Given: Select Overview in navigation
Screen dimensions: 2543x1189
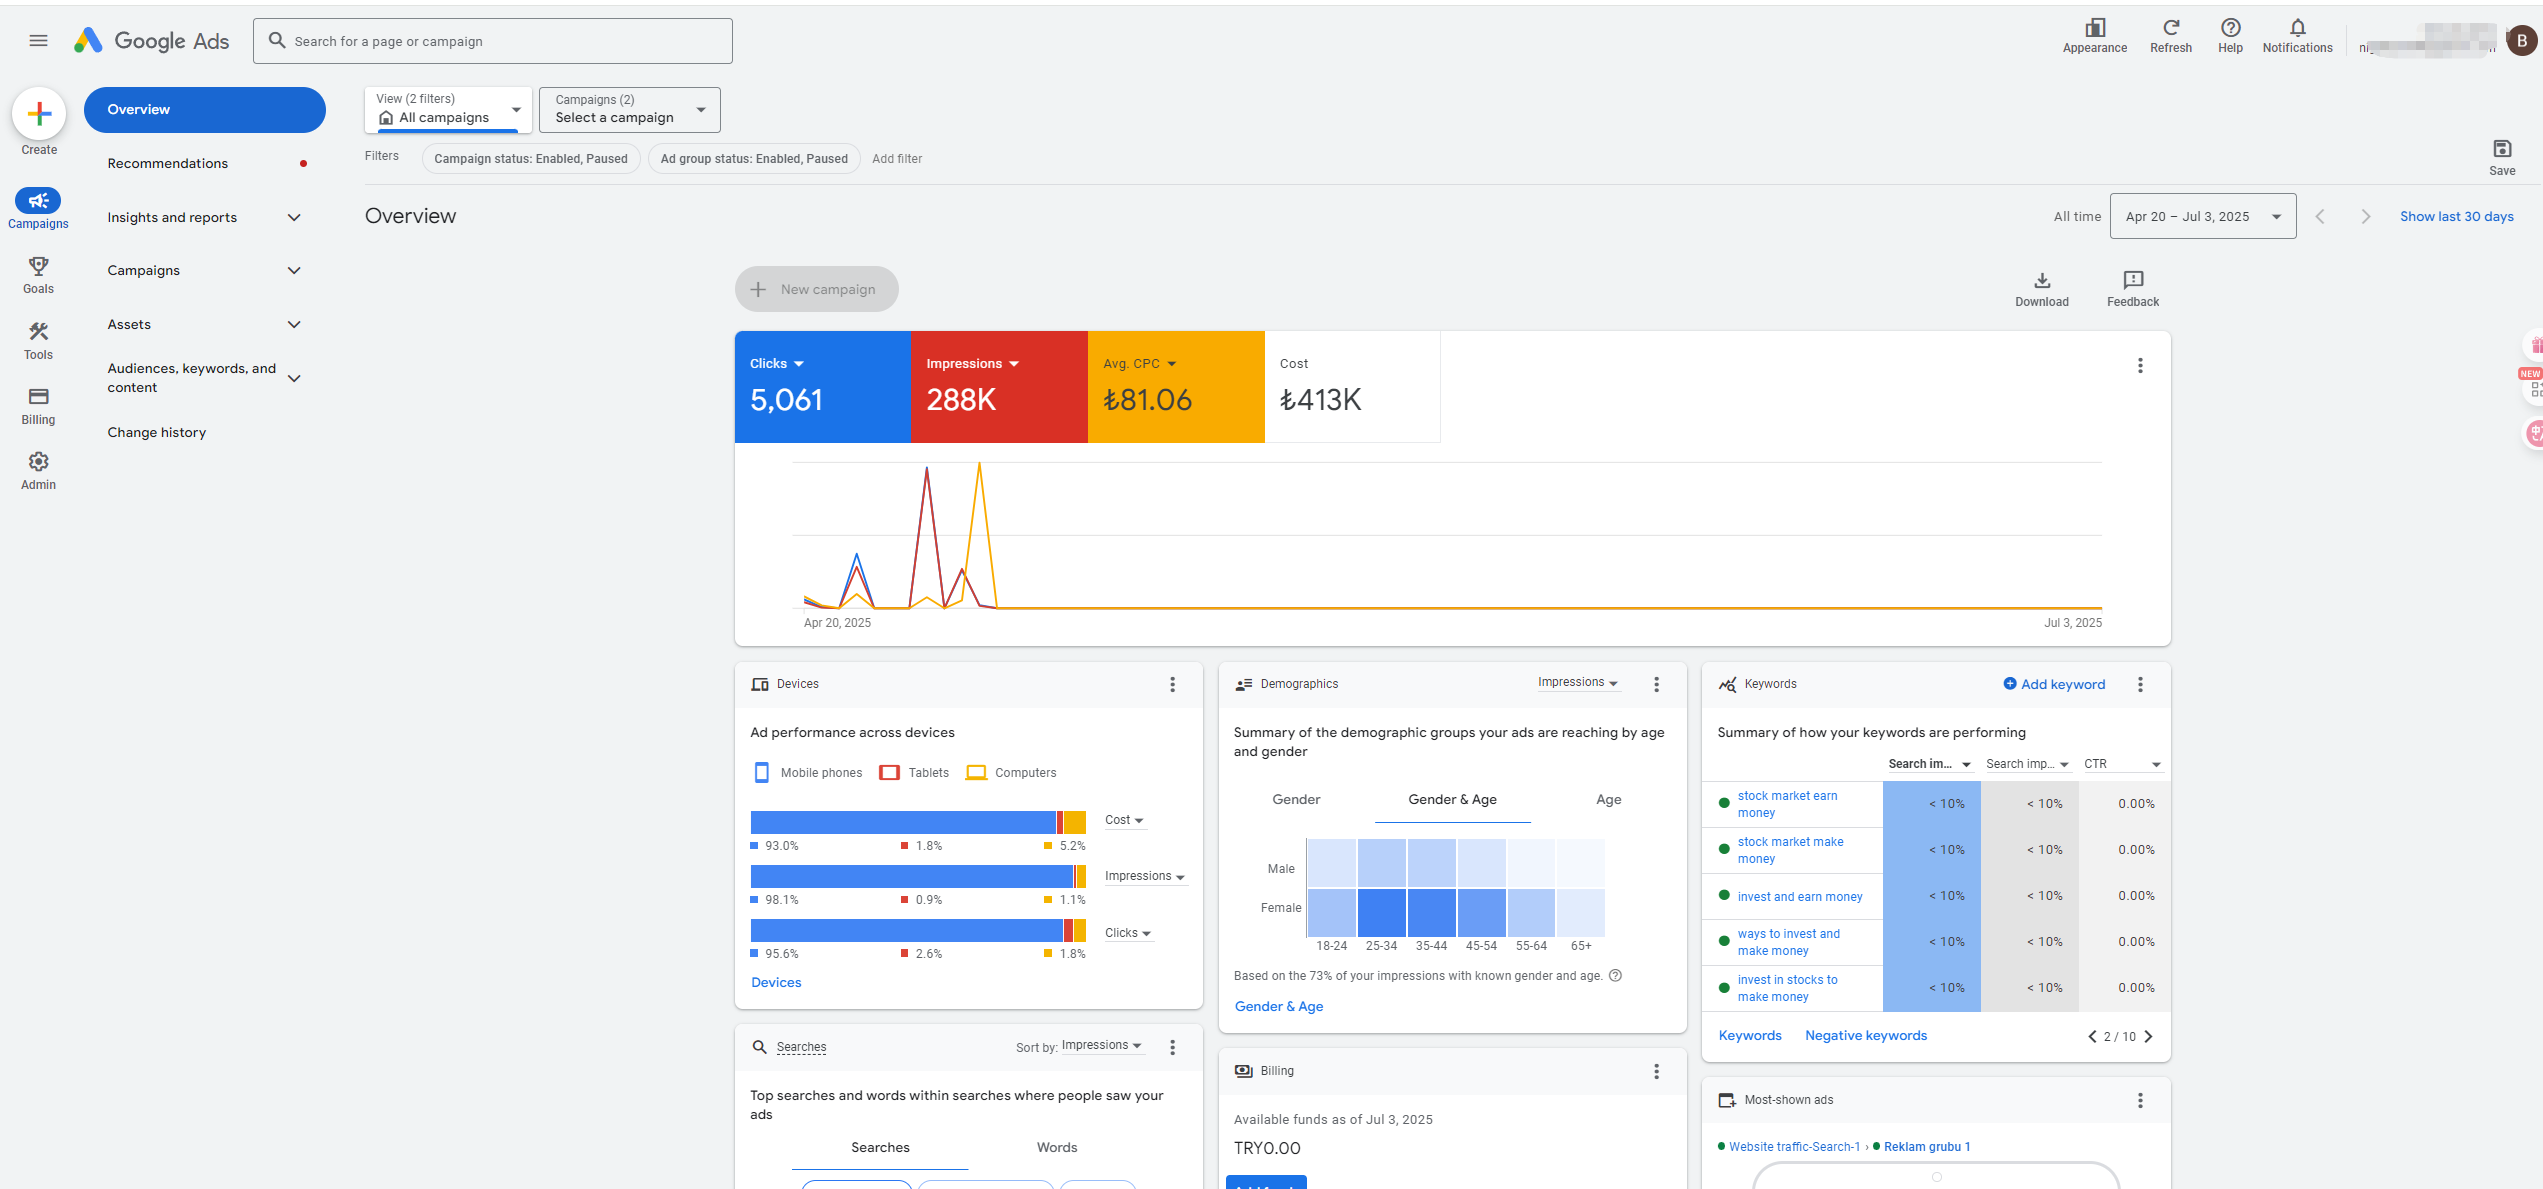Looking at the screenshot, I should tap(204, 110).
